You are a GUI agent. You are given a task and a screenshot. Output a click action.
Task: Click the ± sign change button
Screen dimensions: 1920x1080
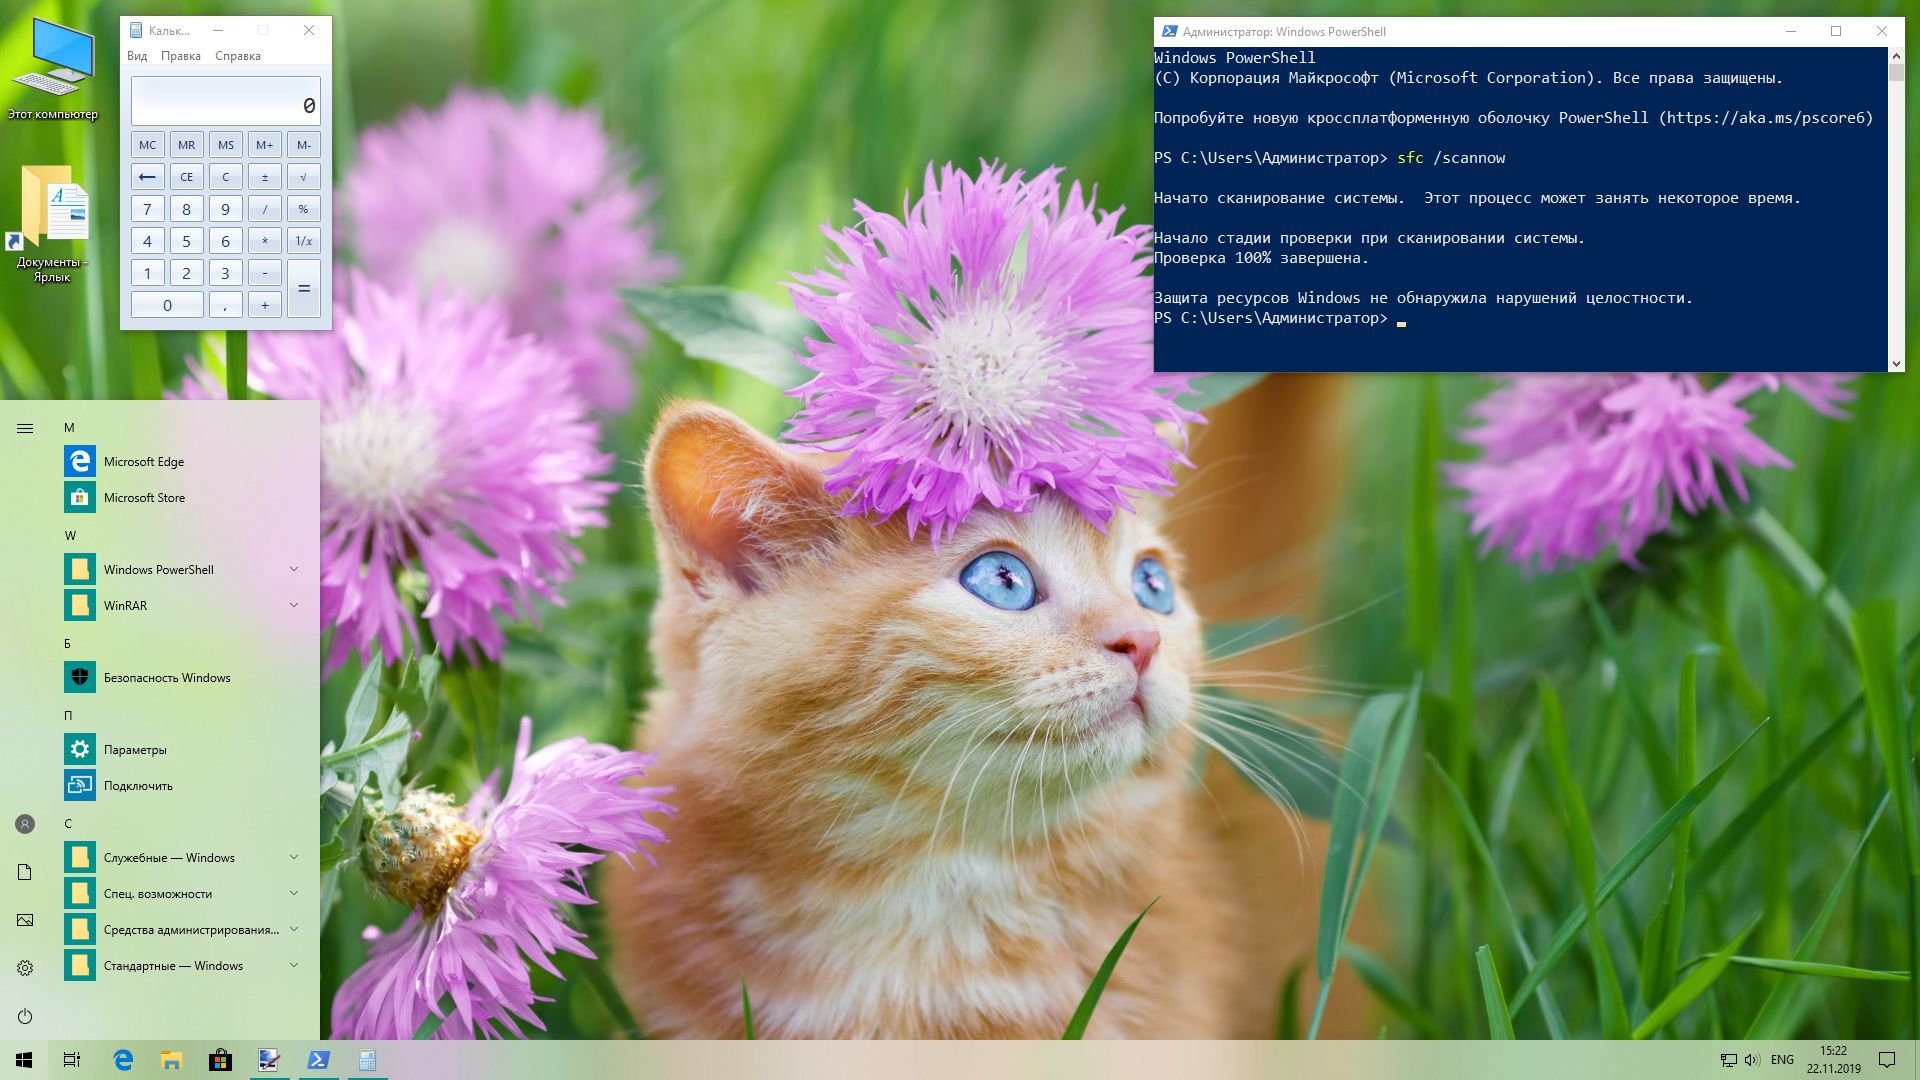(264, 177)
